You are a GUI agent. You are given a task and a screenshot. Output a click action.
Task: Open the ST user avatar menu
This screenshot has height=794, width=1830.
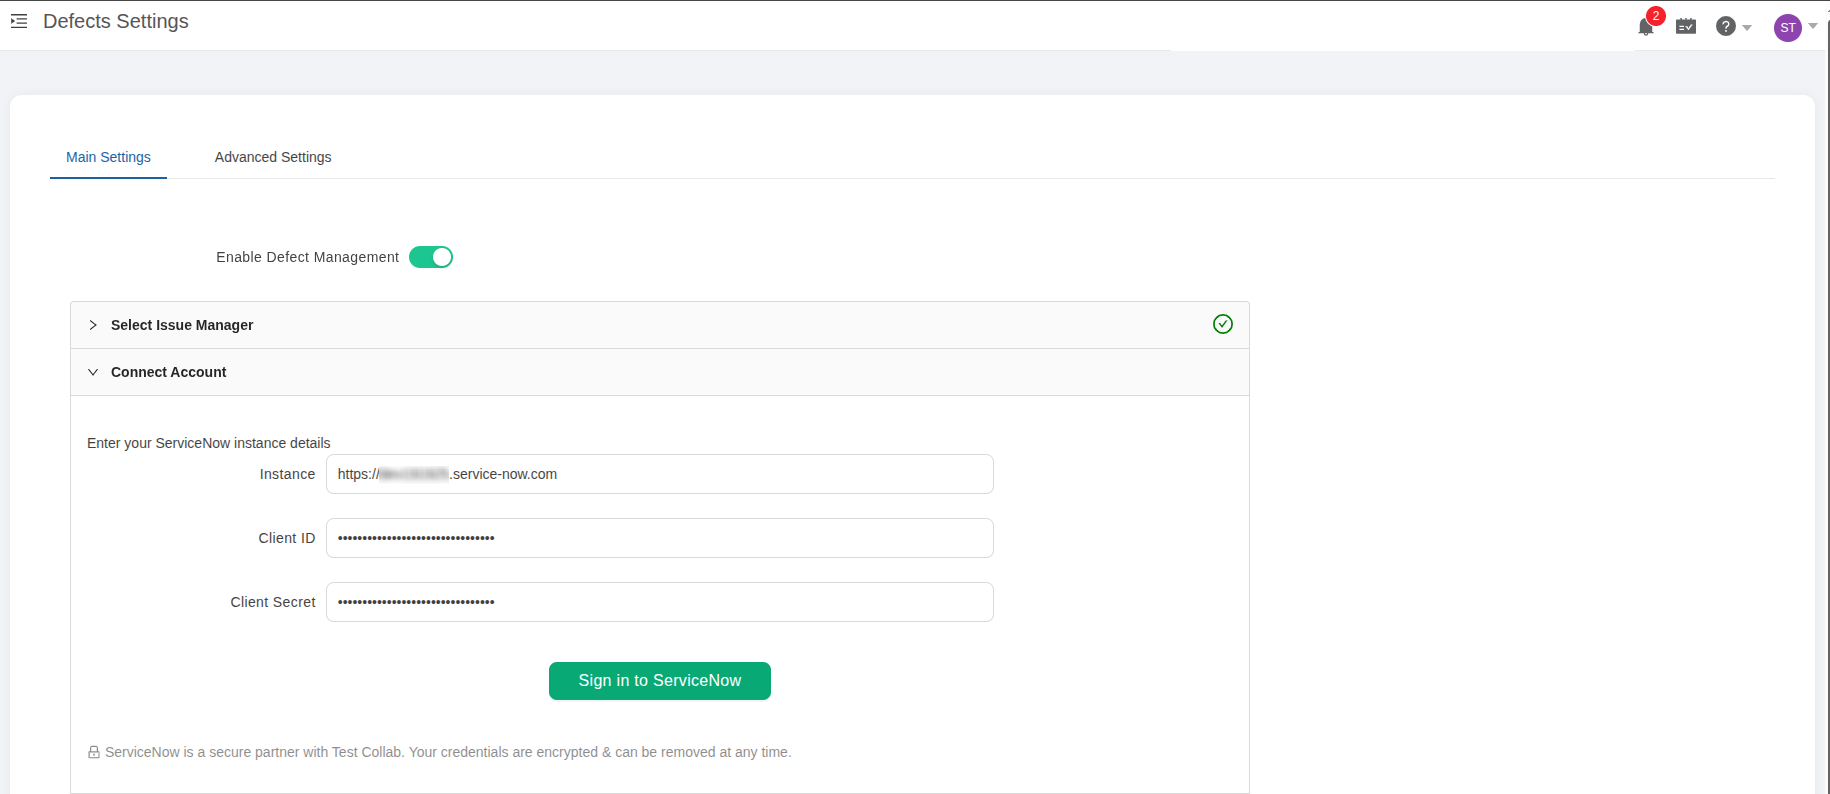(1788, 28)
